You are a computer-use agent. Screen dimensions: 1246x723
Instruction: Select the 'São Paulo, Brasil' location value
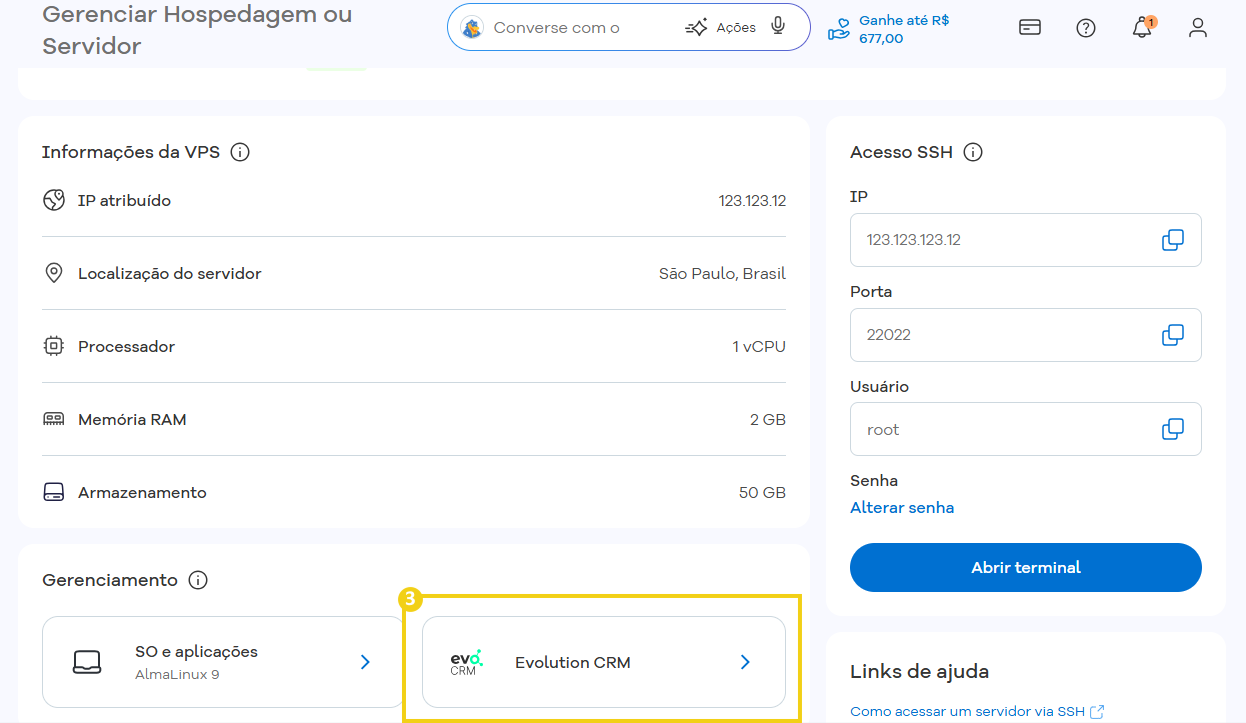coord(722,273)
